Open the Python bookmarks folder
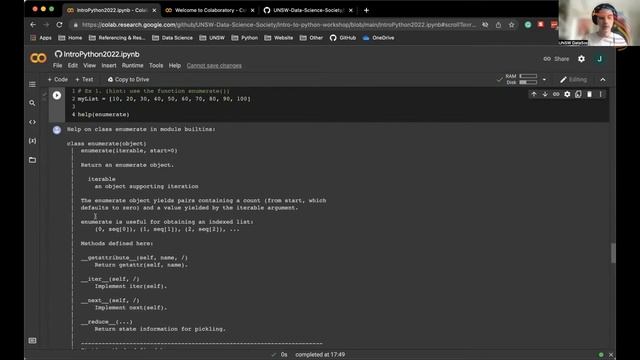 coord(244,38)
